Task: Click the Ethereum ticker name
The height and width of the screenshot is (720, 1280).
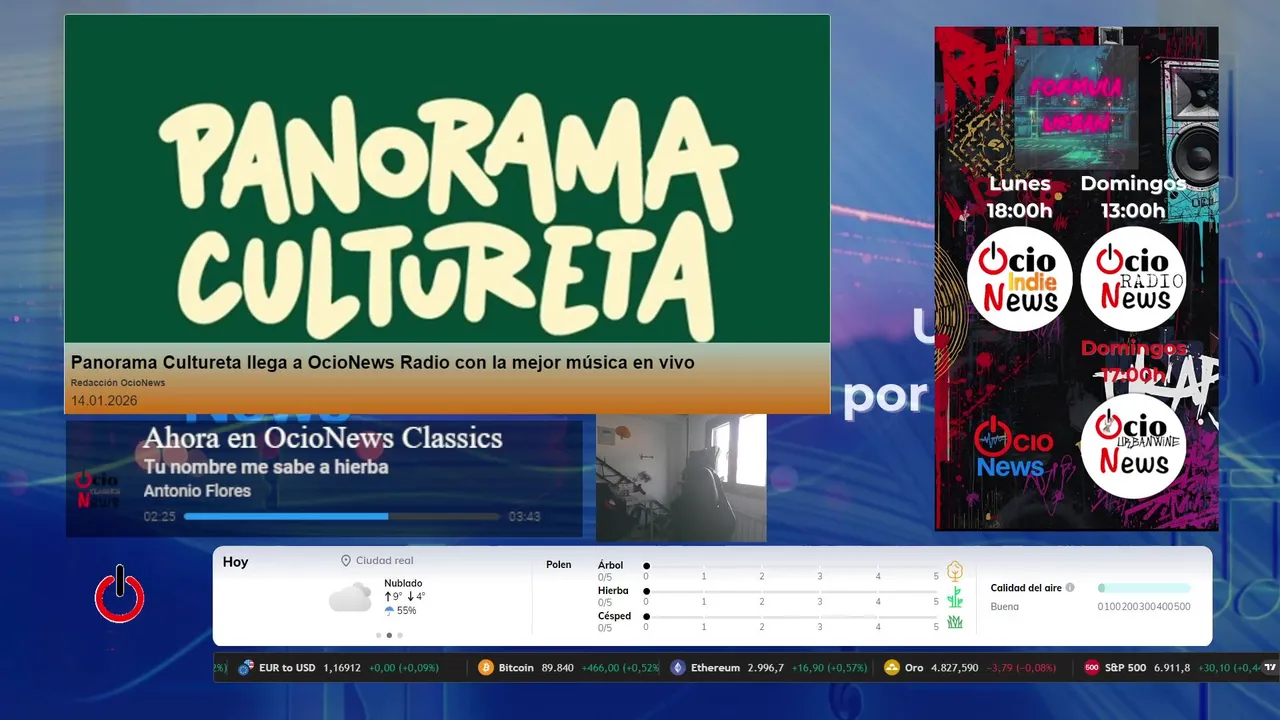Action: (x=715, y=668)
